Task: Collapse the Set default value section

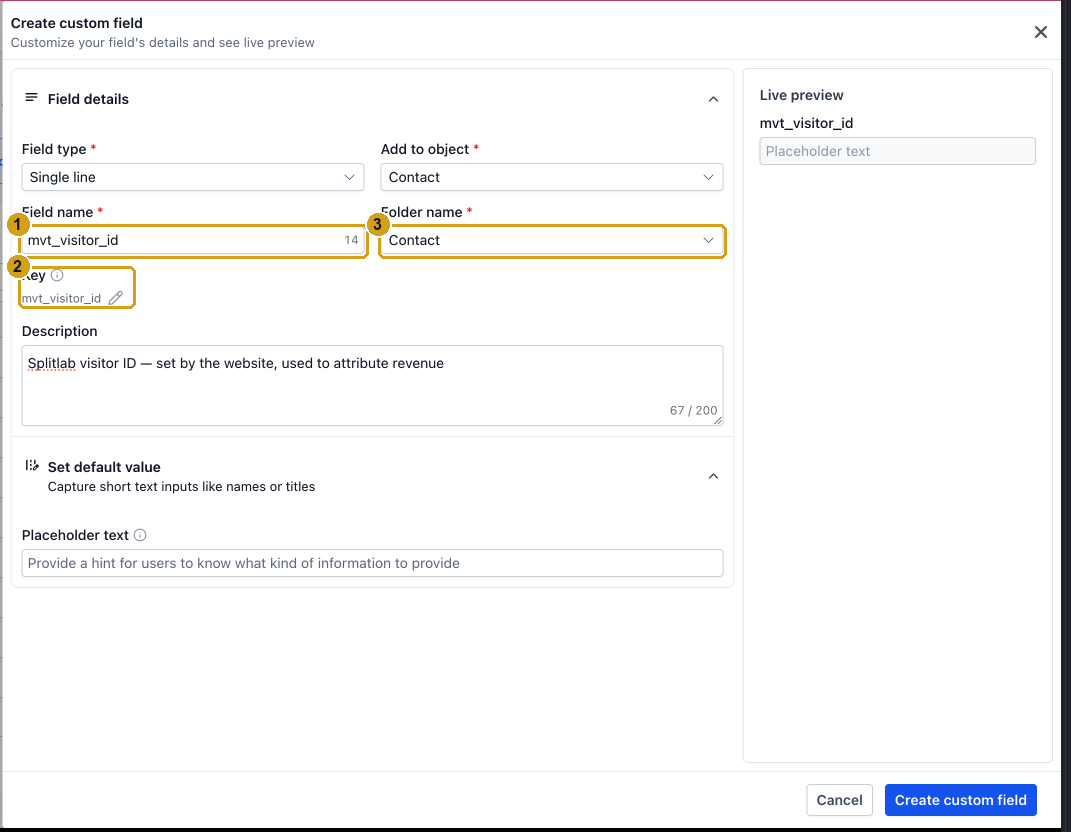Action: pos(713,476)
